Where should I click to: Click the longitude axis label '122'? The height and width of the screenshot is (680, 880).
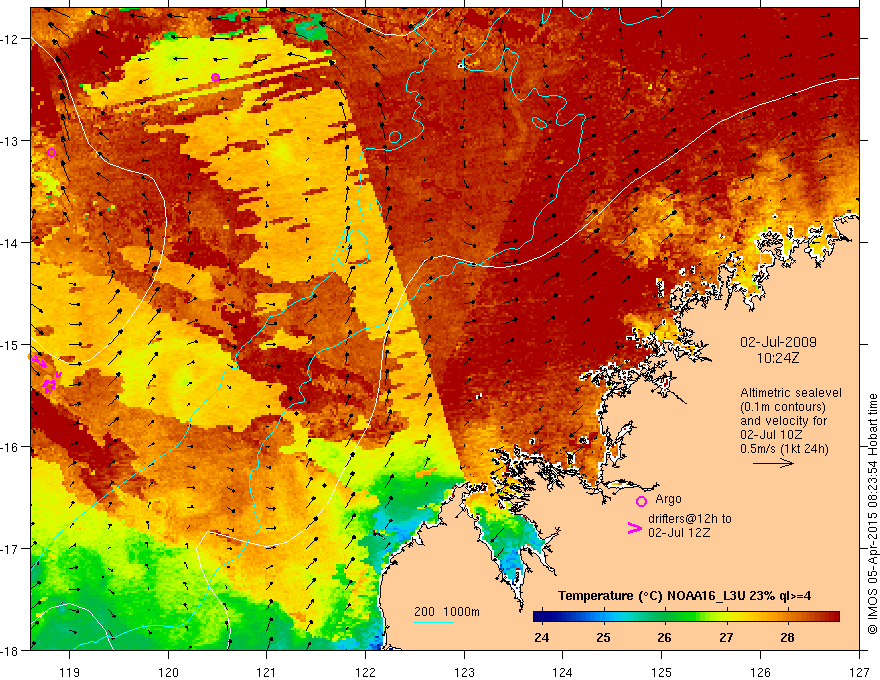pos(365,672)
